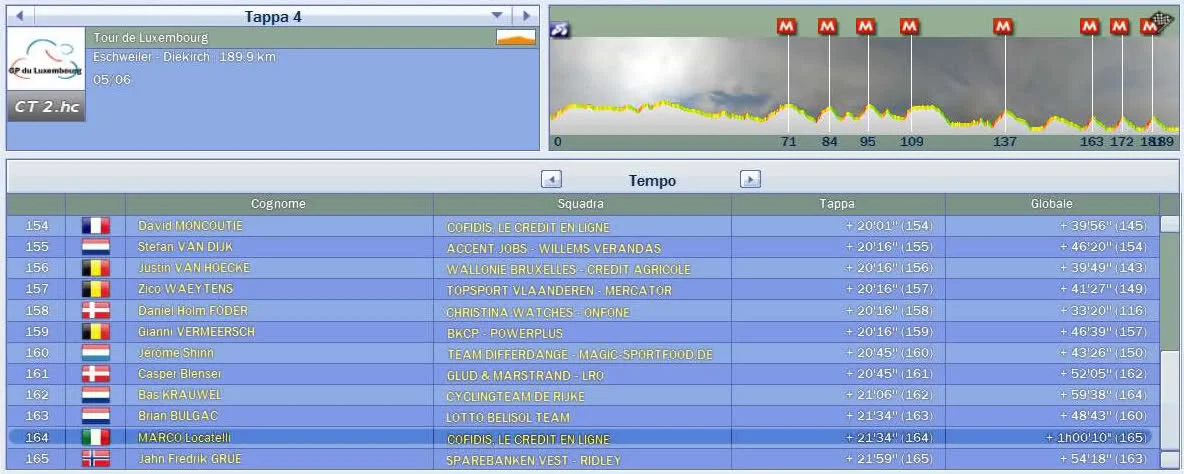Select the mountain marker at km 109

tap(909, 26)
